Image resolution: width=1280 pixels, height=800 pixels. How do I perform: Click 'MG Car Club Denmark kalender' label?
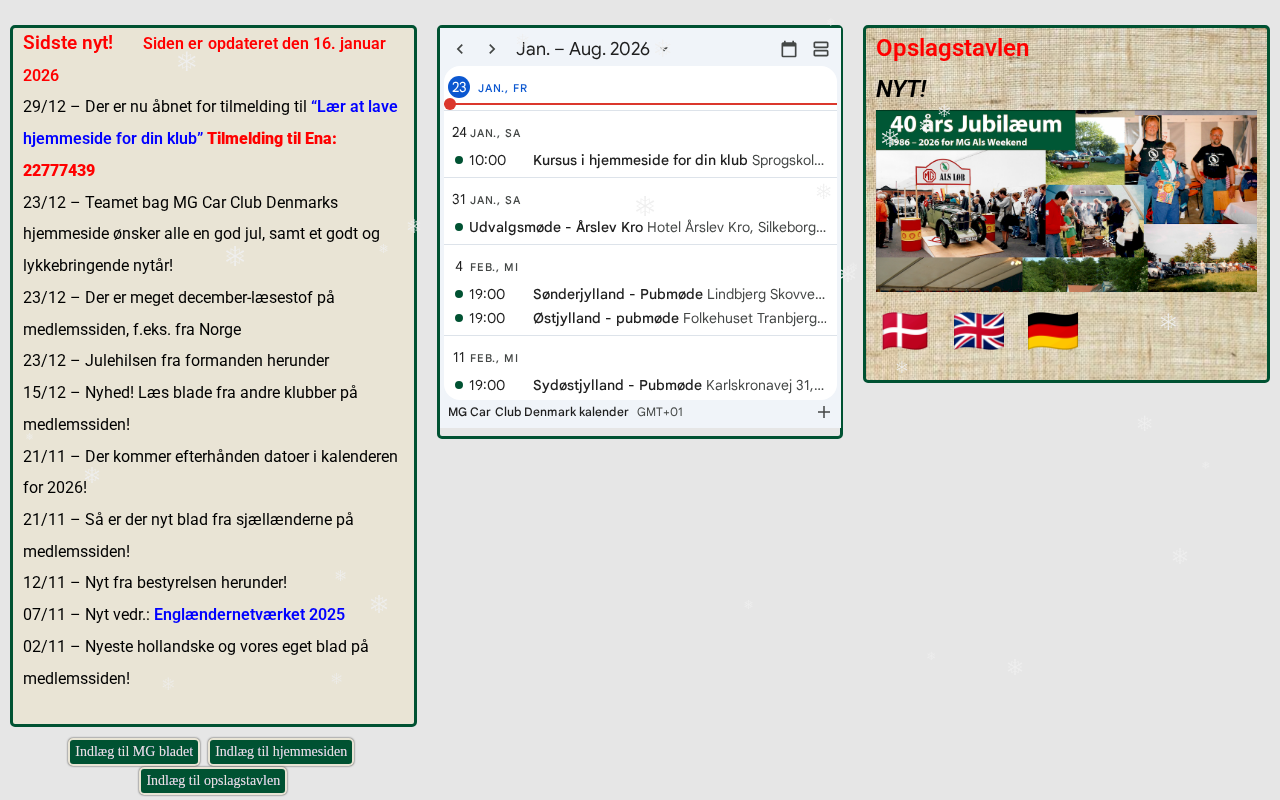[x=538, y=412]
